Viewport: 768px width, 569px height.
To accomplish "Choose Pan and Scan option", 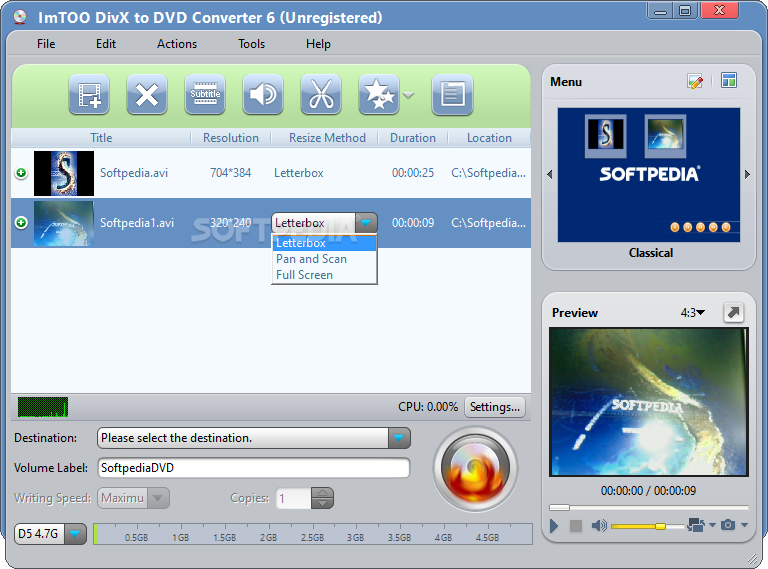I will 324,259.
